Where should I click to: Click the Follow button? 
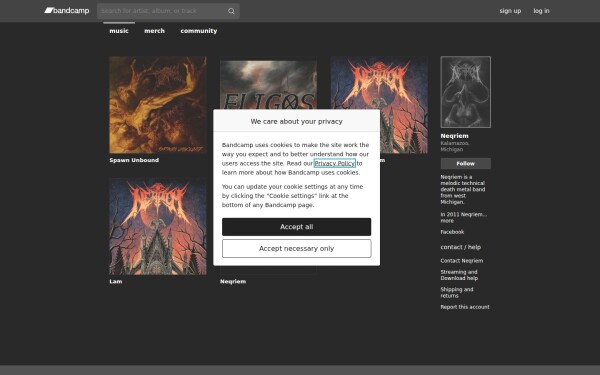pyautogui.click(x=465, y=163)
